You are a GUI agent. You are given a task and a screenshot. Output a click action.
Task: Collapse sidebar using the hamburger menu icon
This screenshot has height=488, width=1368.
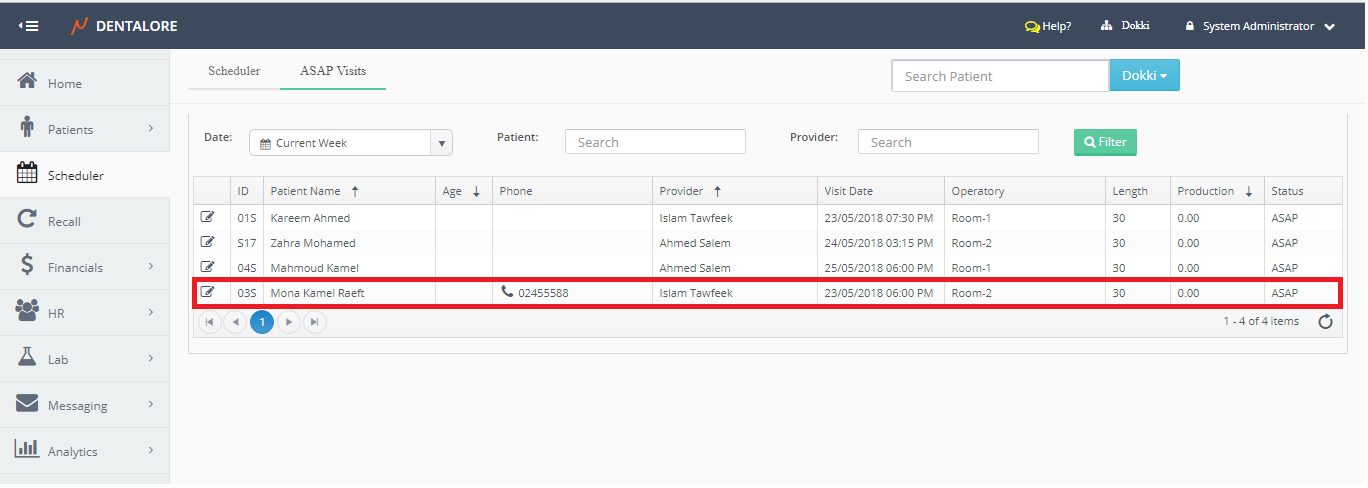(x=28, y=26)
